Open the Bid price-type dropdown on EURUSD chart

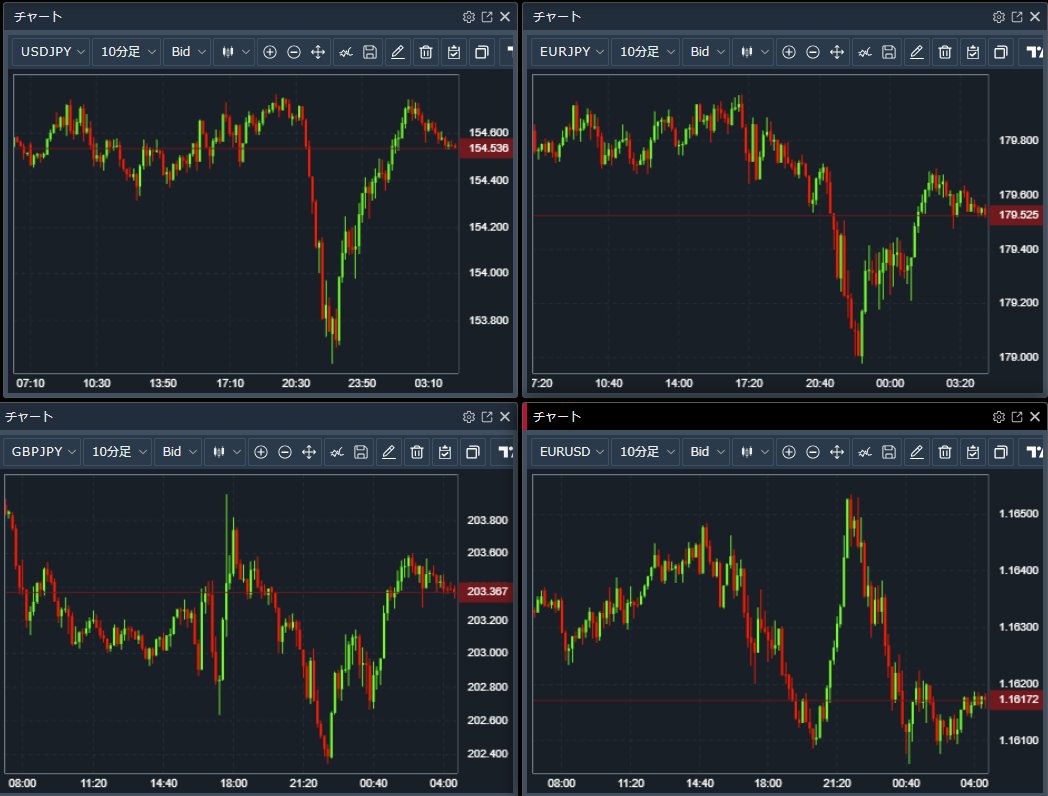click(706, 452)
